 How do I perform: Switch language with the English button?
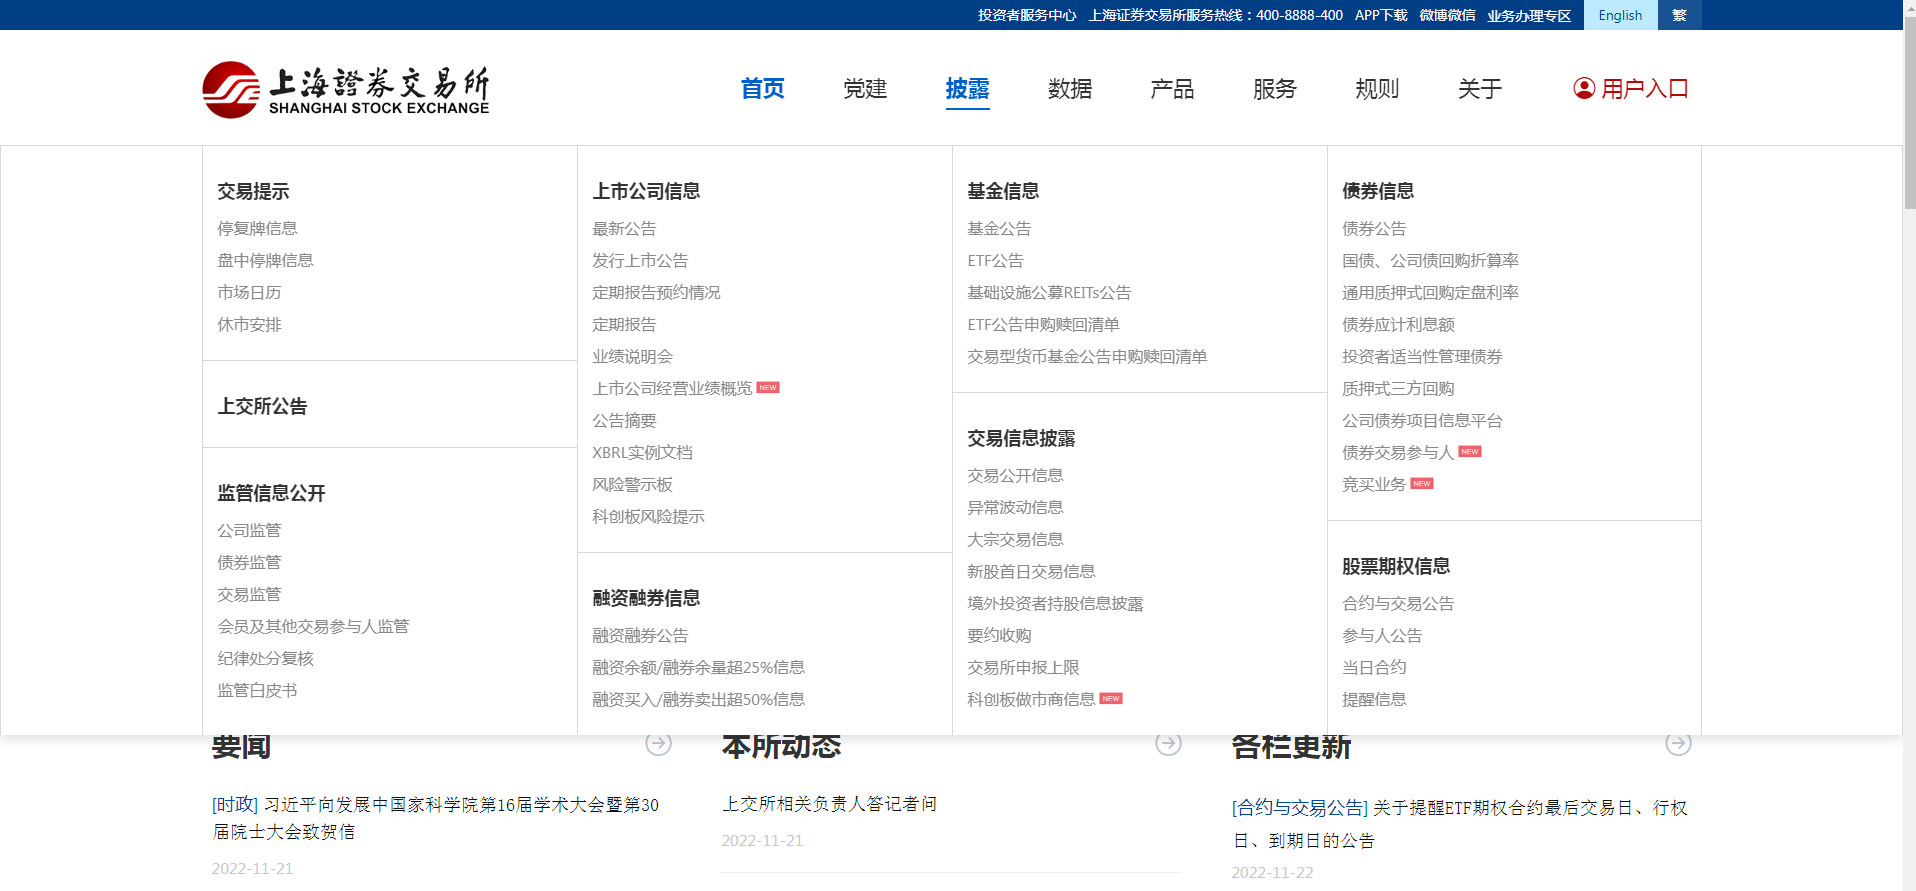[1620, 15]
